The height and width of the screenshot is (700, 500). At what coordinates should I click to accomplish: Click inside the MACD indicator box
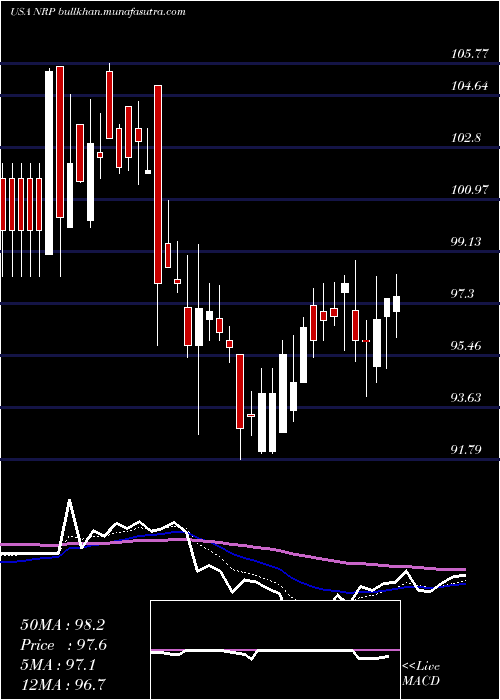pyautogui.click(x=275, y=650)
